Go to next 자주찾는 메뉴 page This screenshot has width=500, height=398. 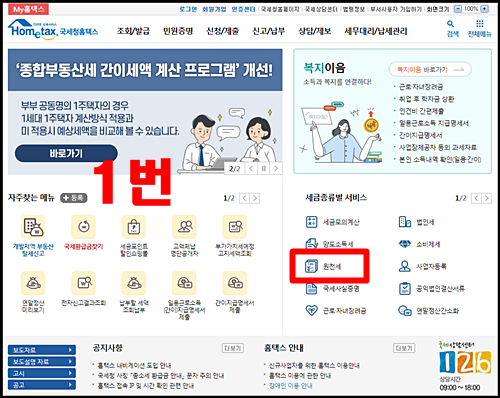(255, 198)
